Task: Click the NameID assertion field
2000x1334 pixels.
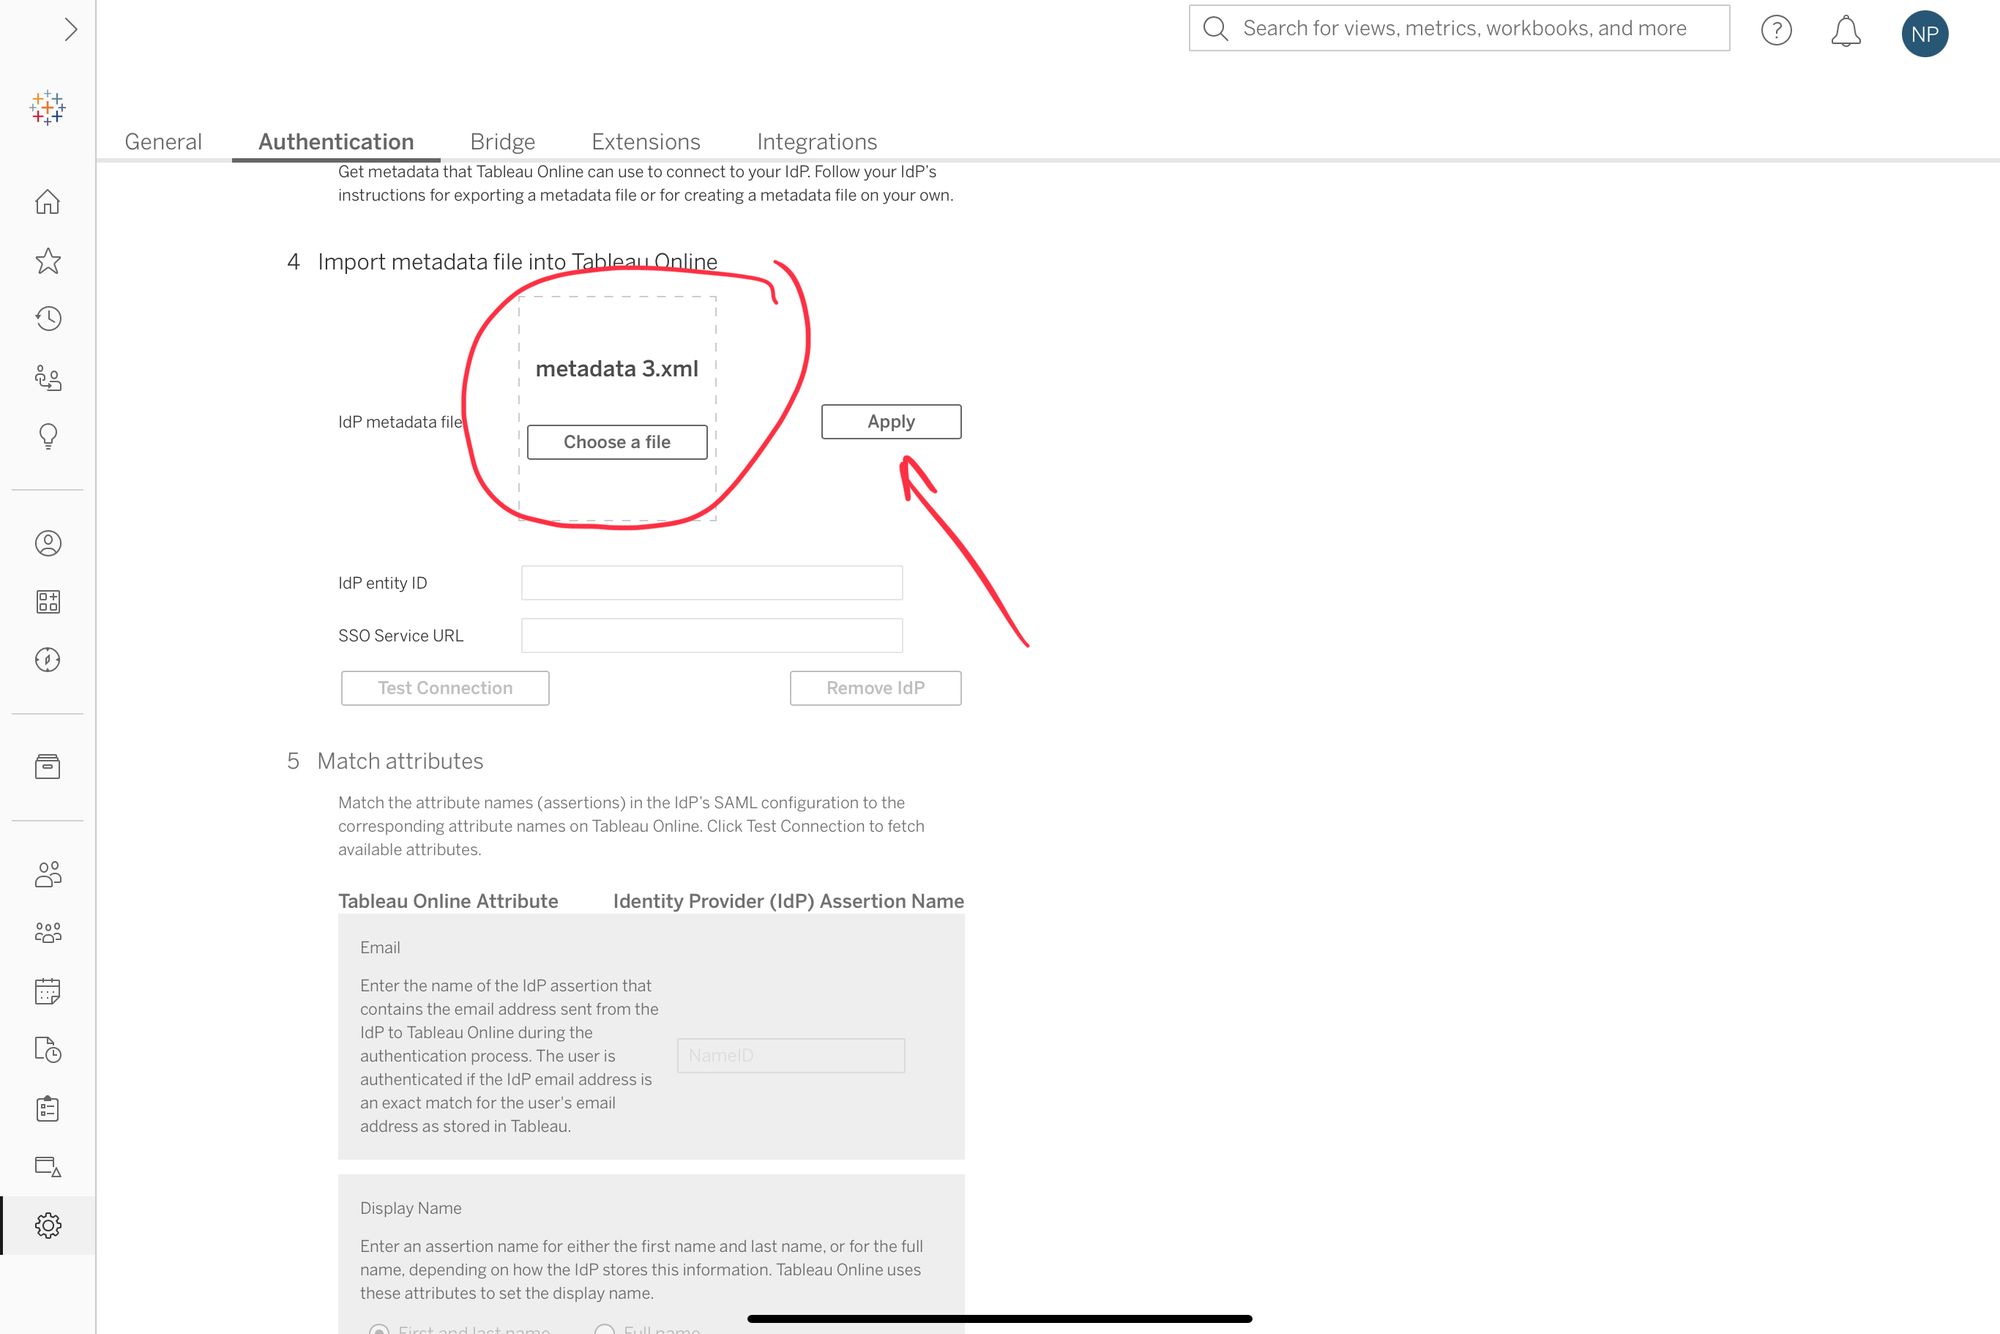Action: tap(791, 1056)
